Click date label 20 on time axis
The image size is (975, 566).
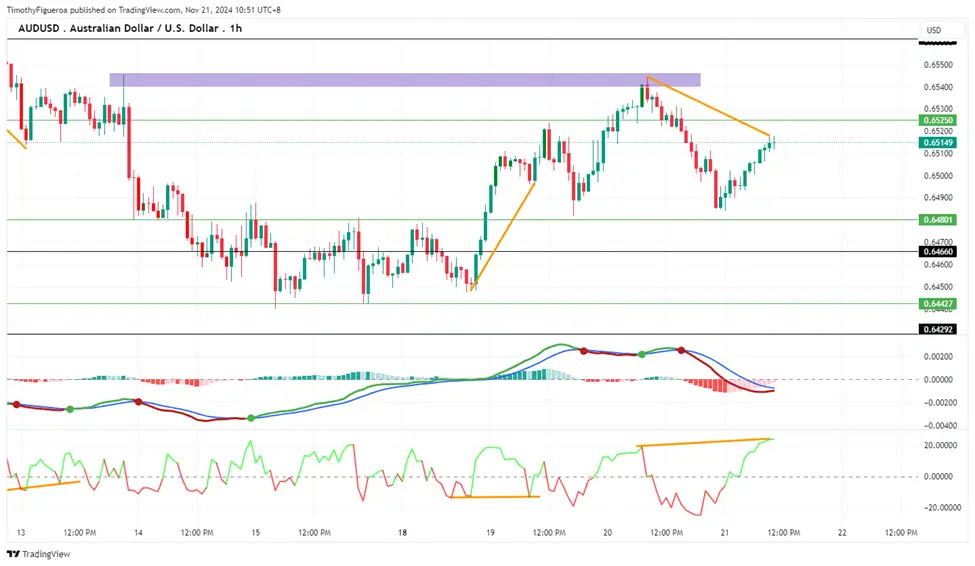point(608,532)
